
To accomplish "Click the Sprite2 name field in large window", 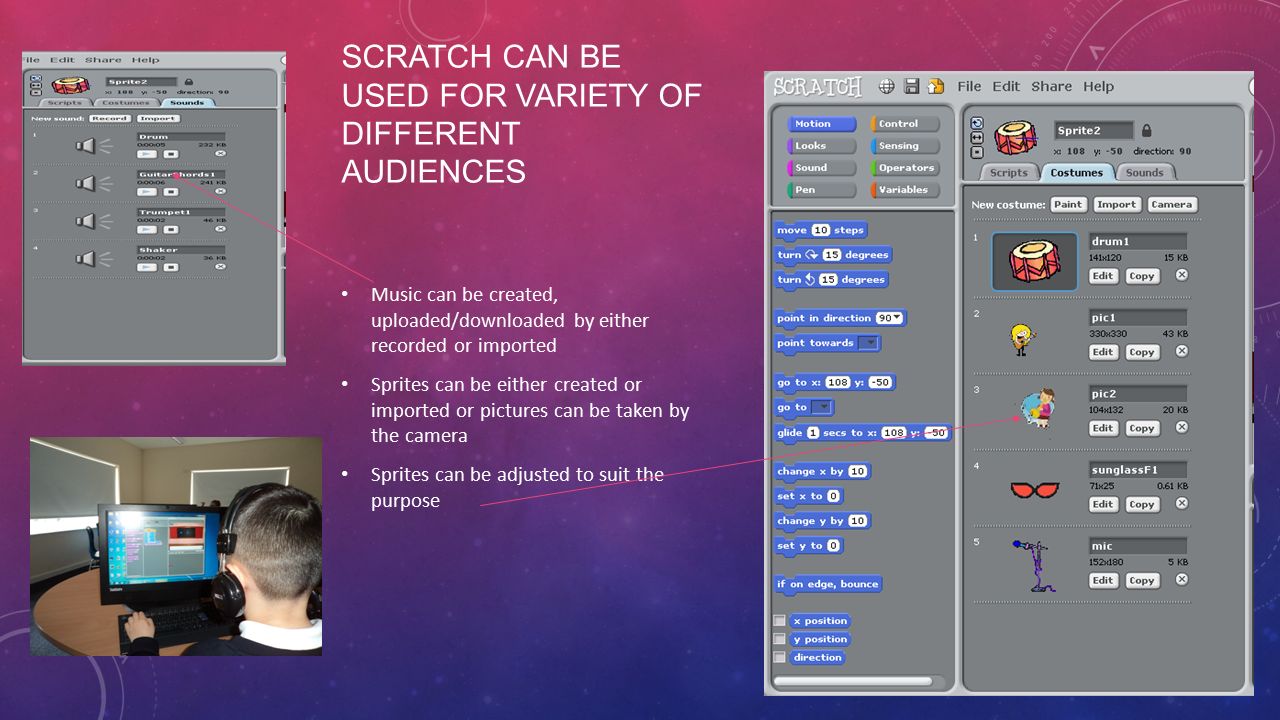I will [1094, 130].
